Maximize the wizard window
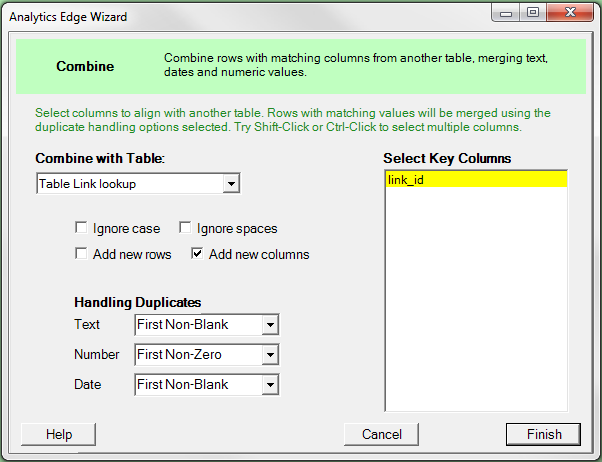Viewport: 602px width, 462px height. coord(533,15)
